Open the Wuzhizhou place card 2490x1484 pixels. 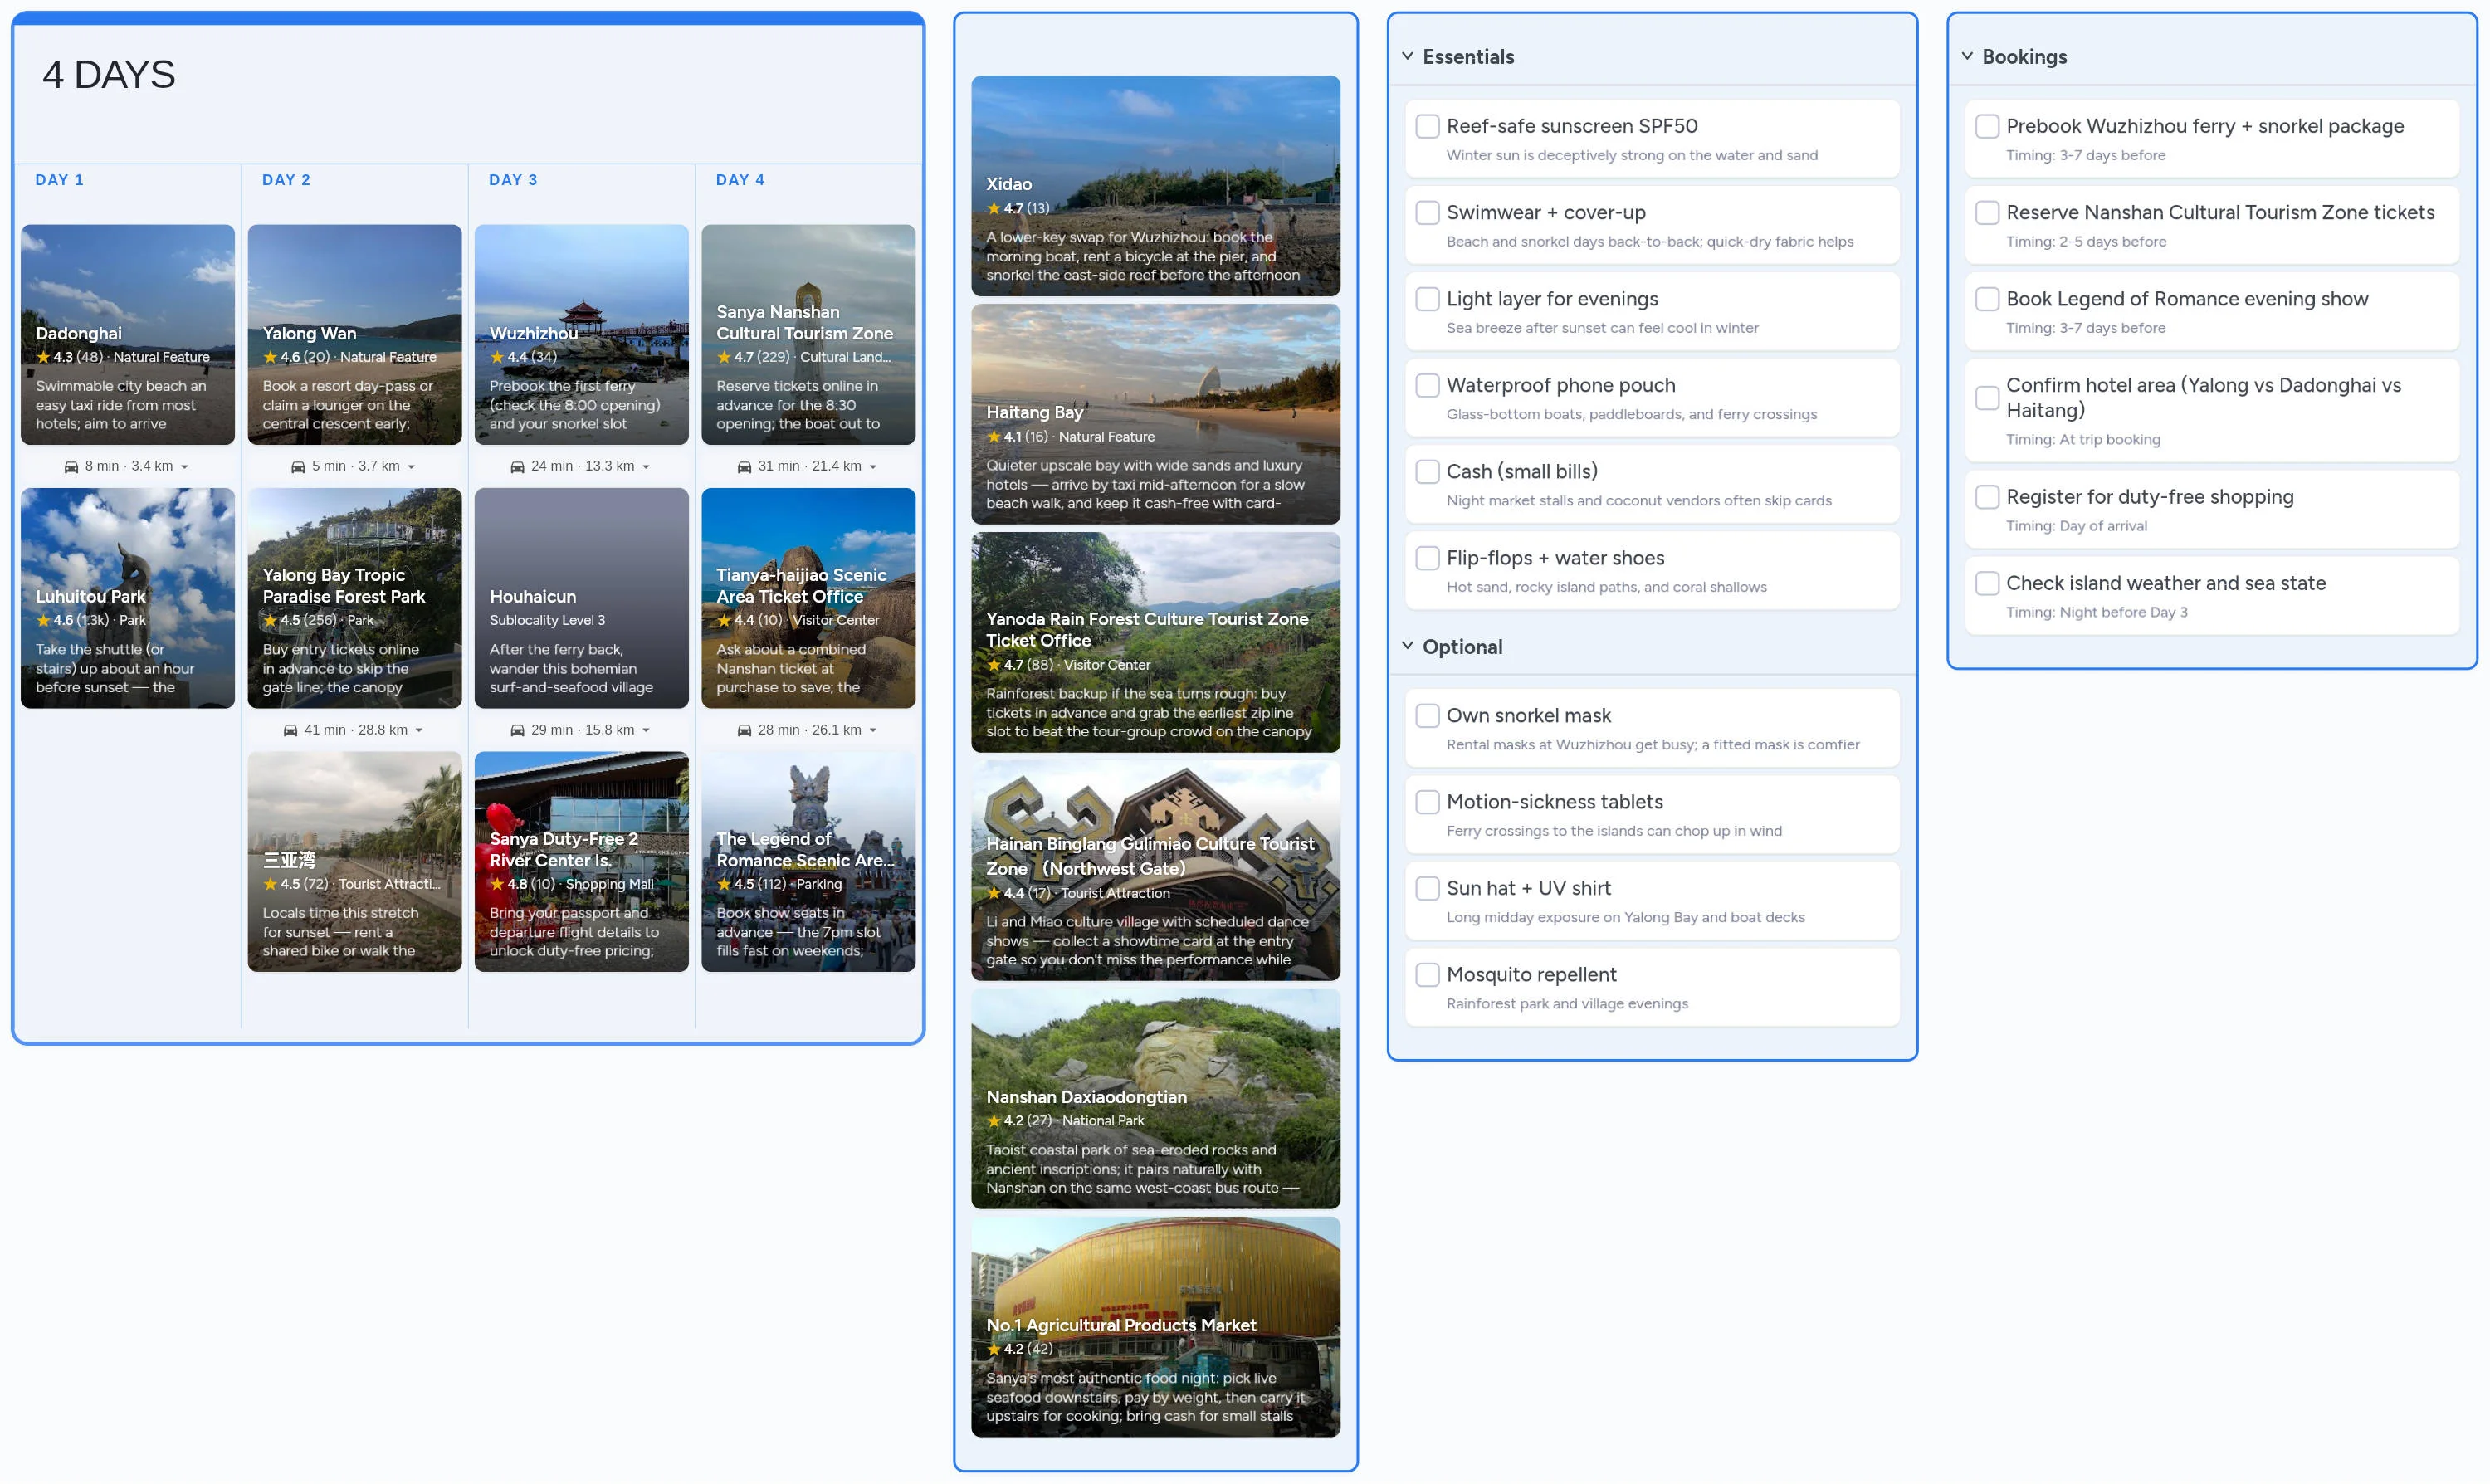pos(582,335)
